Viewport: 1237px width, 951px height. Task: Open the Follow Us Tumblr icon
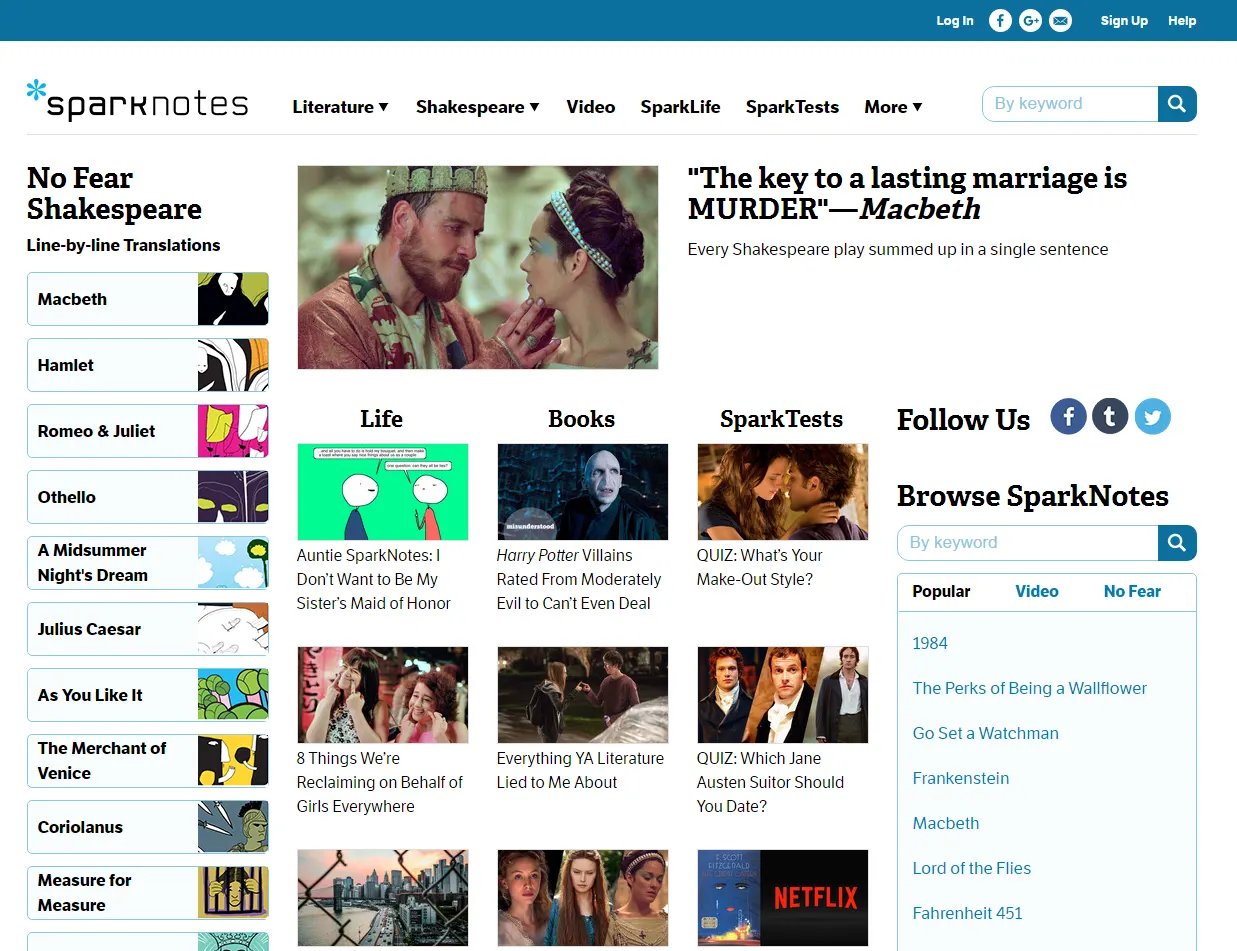coord(1110,416)
